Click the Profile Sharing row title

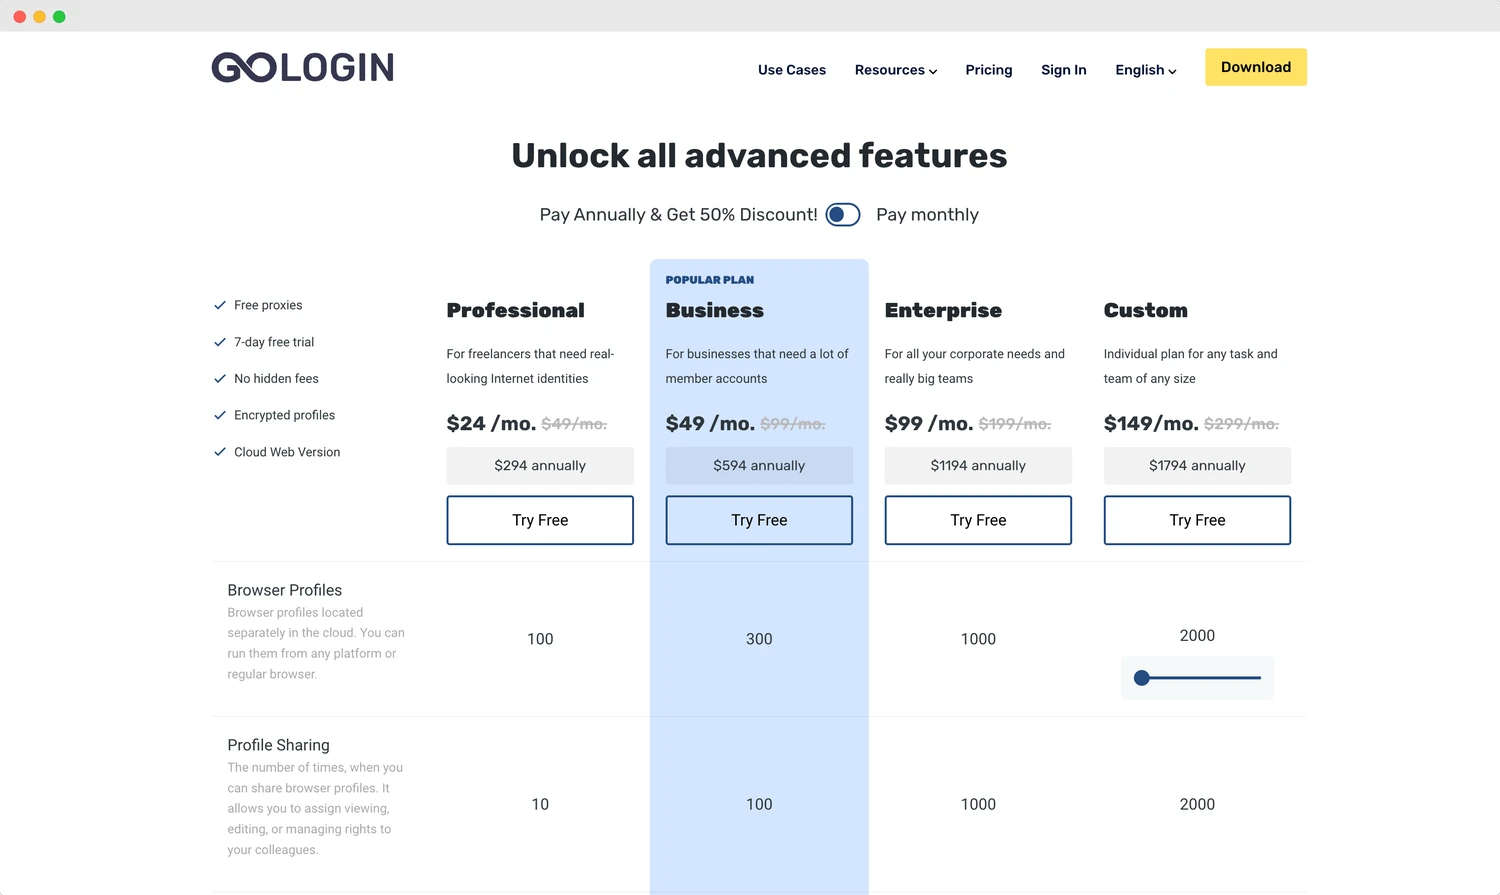pyautogui.click(x=278, y=745)
